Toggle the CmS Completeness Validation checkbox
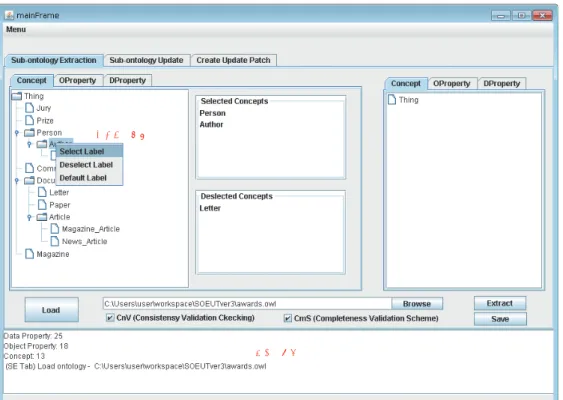Viewport: 563px width, 400px height. click(288, 318)
